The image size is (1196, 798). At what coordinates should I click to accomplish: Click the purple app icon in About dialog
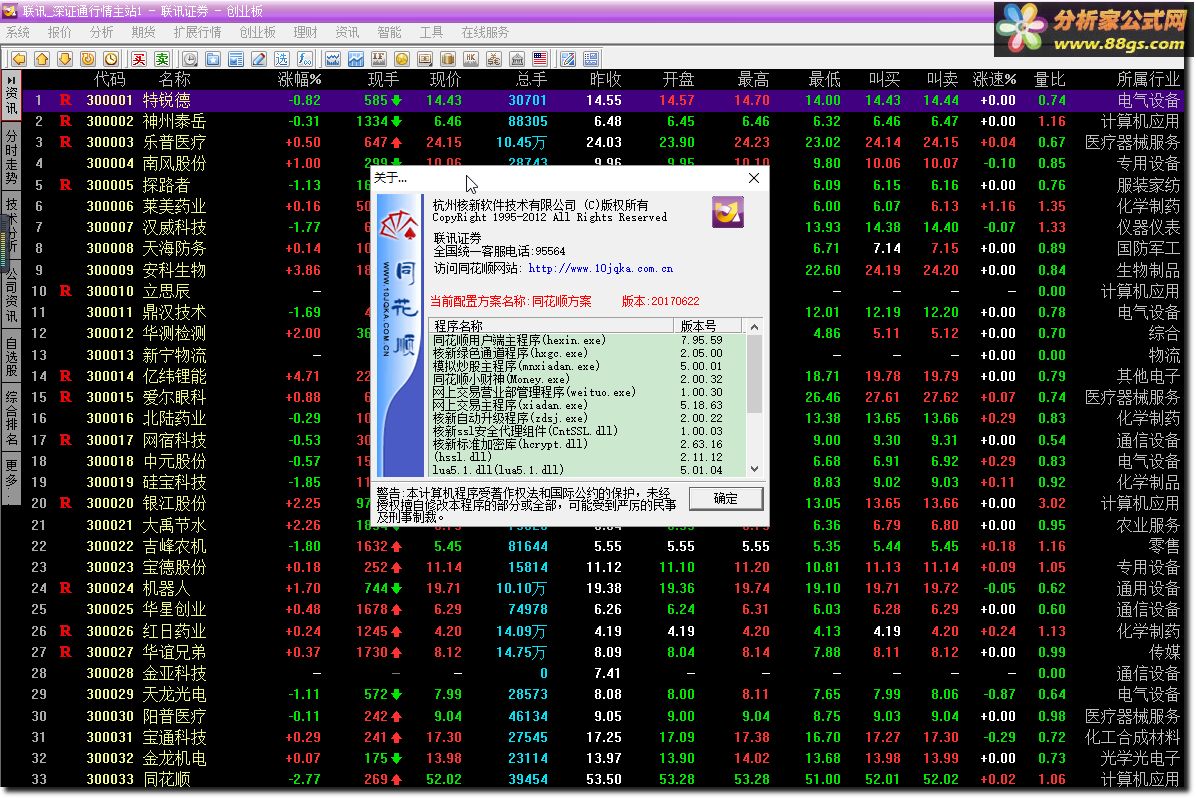(728, 211)
